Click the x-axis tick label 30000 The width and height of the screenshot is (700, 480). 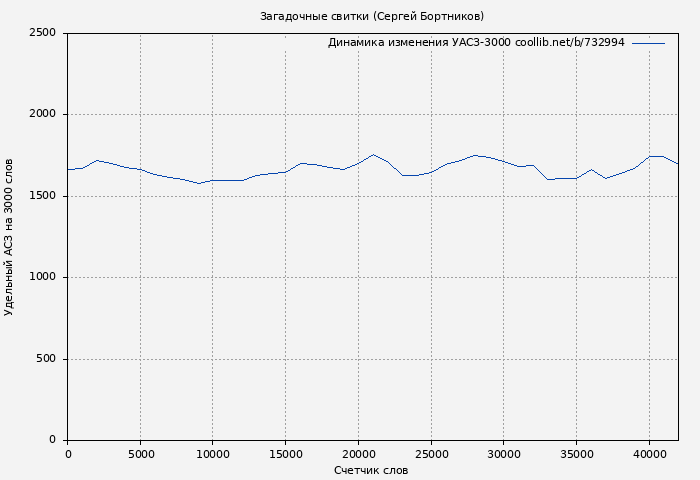point(504,454)
